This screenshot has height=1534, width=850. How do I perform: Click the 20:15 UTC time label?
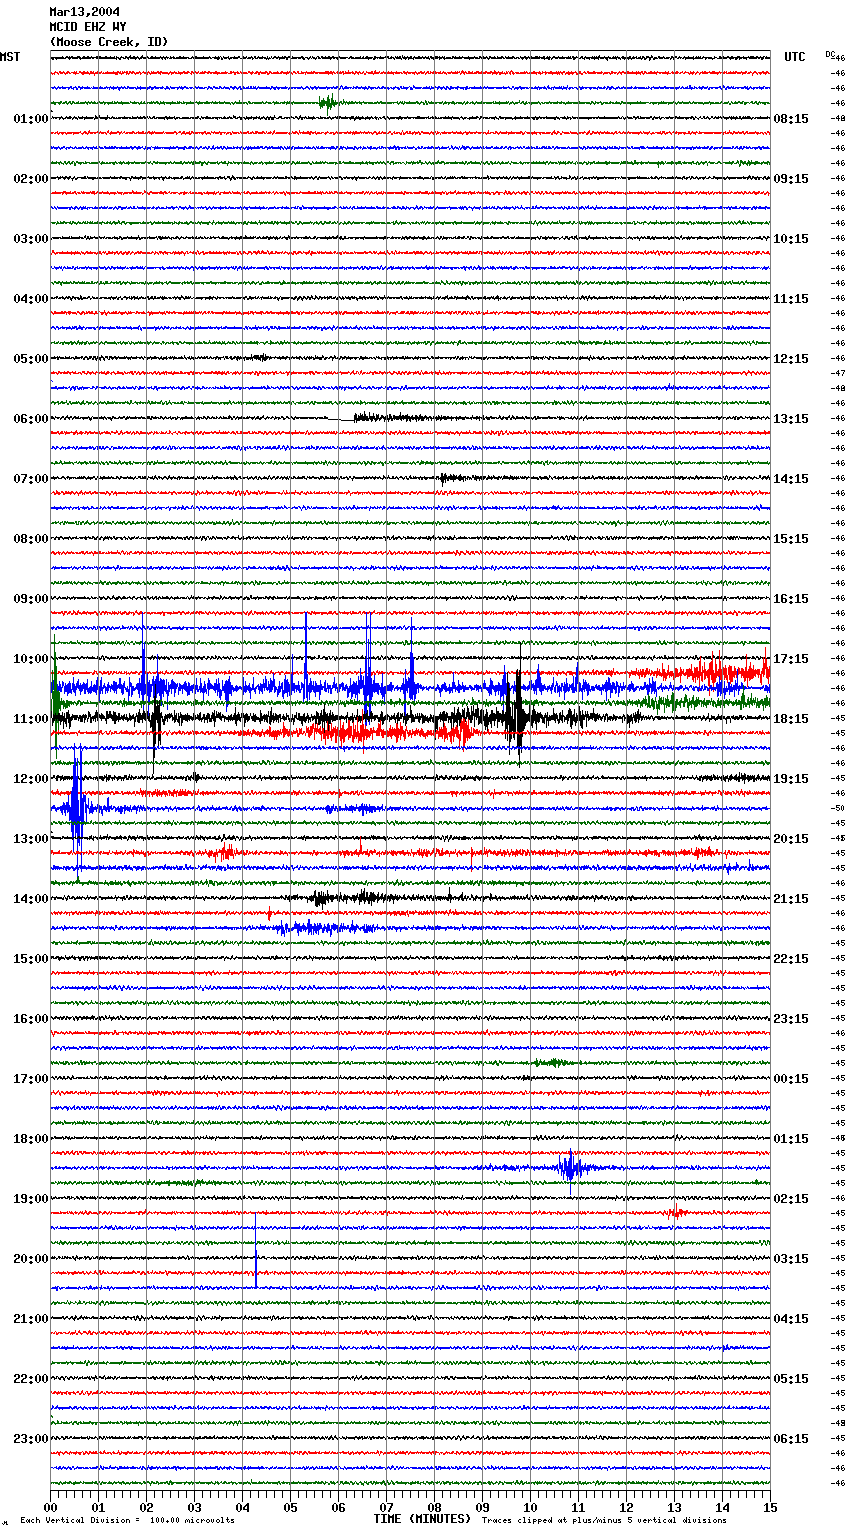pyautogui.click(x=791, y=839)
